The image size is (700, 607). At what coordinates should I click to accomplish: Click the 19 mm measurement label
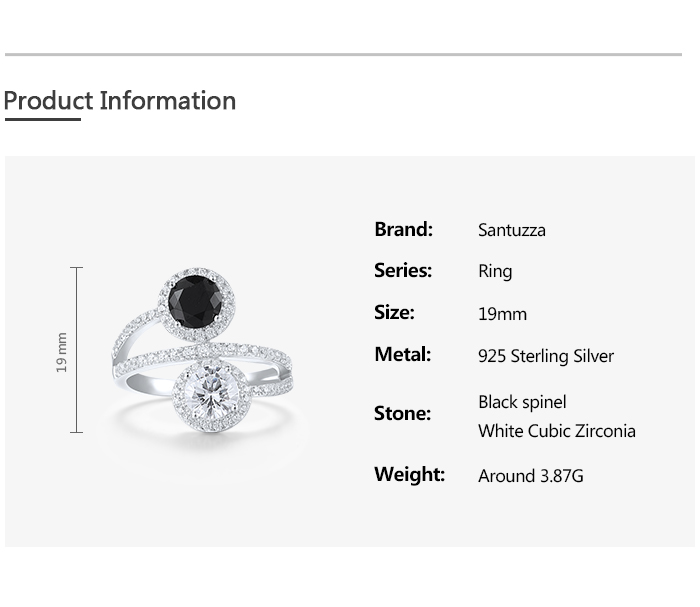62,352
